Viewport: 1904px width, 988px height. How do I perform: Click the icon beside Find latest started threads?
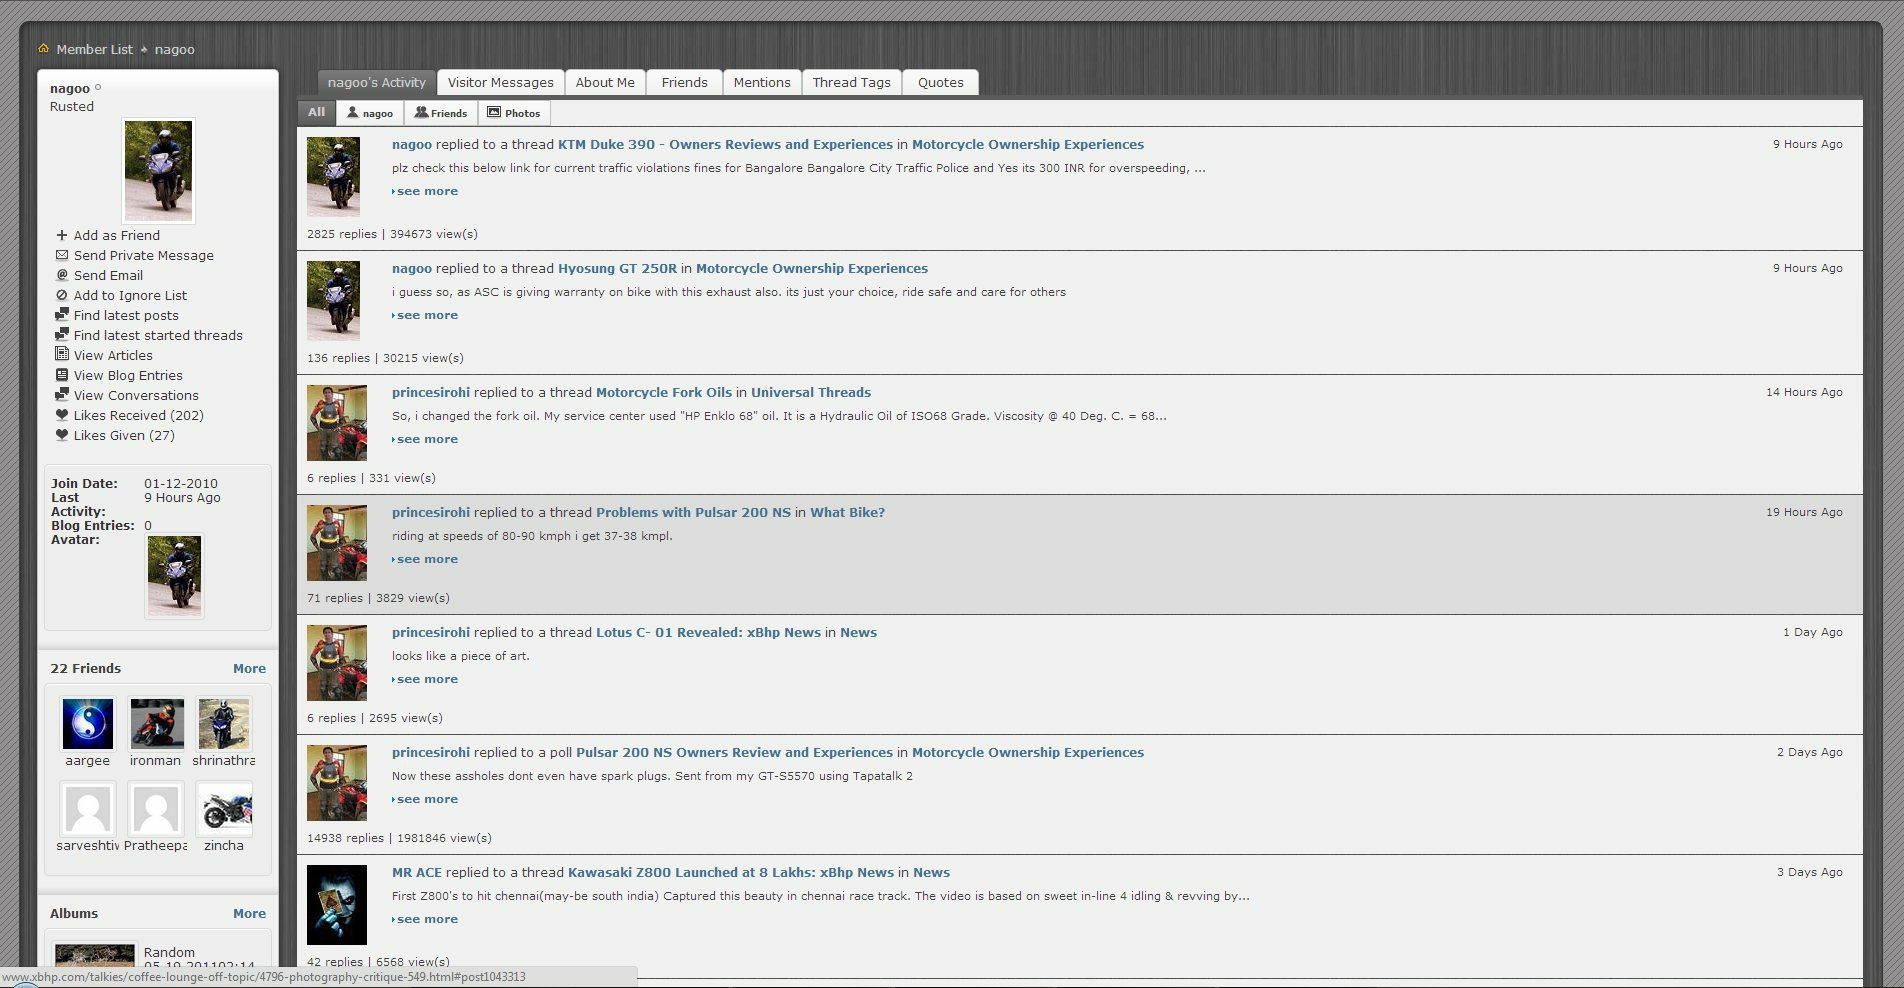pos(62,334)
